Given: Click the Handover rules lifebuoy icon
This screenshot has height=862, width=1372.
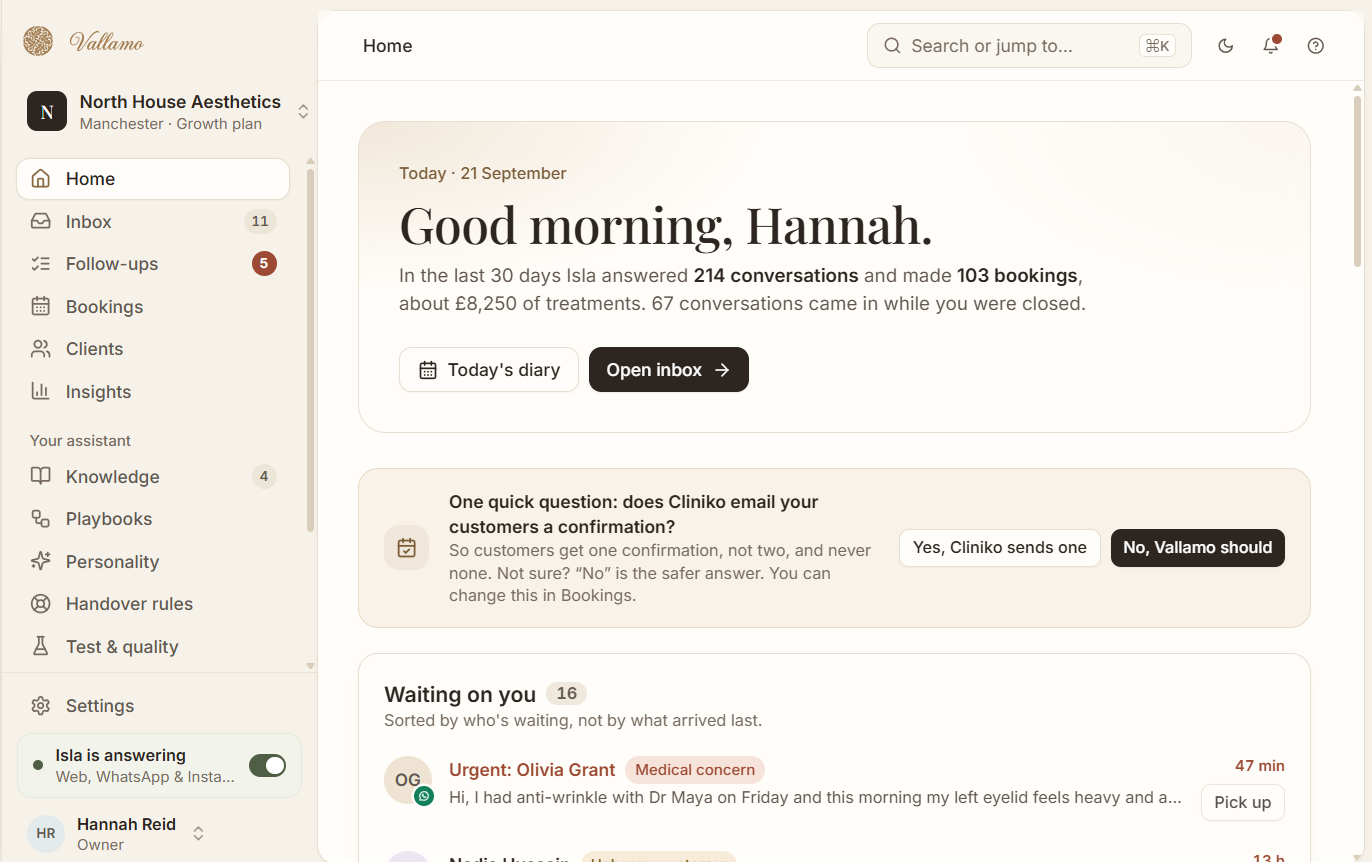Looking at the screenshot, I should (41, 604).
